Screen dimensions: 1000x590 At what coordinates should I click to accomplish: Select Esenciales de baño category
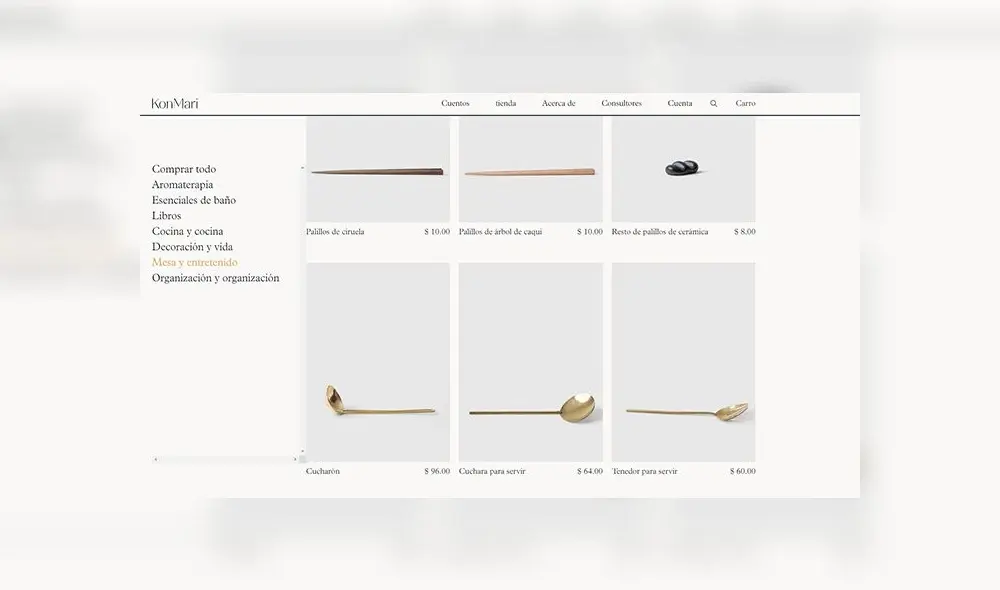(194, 200)
